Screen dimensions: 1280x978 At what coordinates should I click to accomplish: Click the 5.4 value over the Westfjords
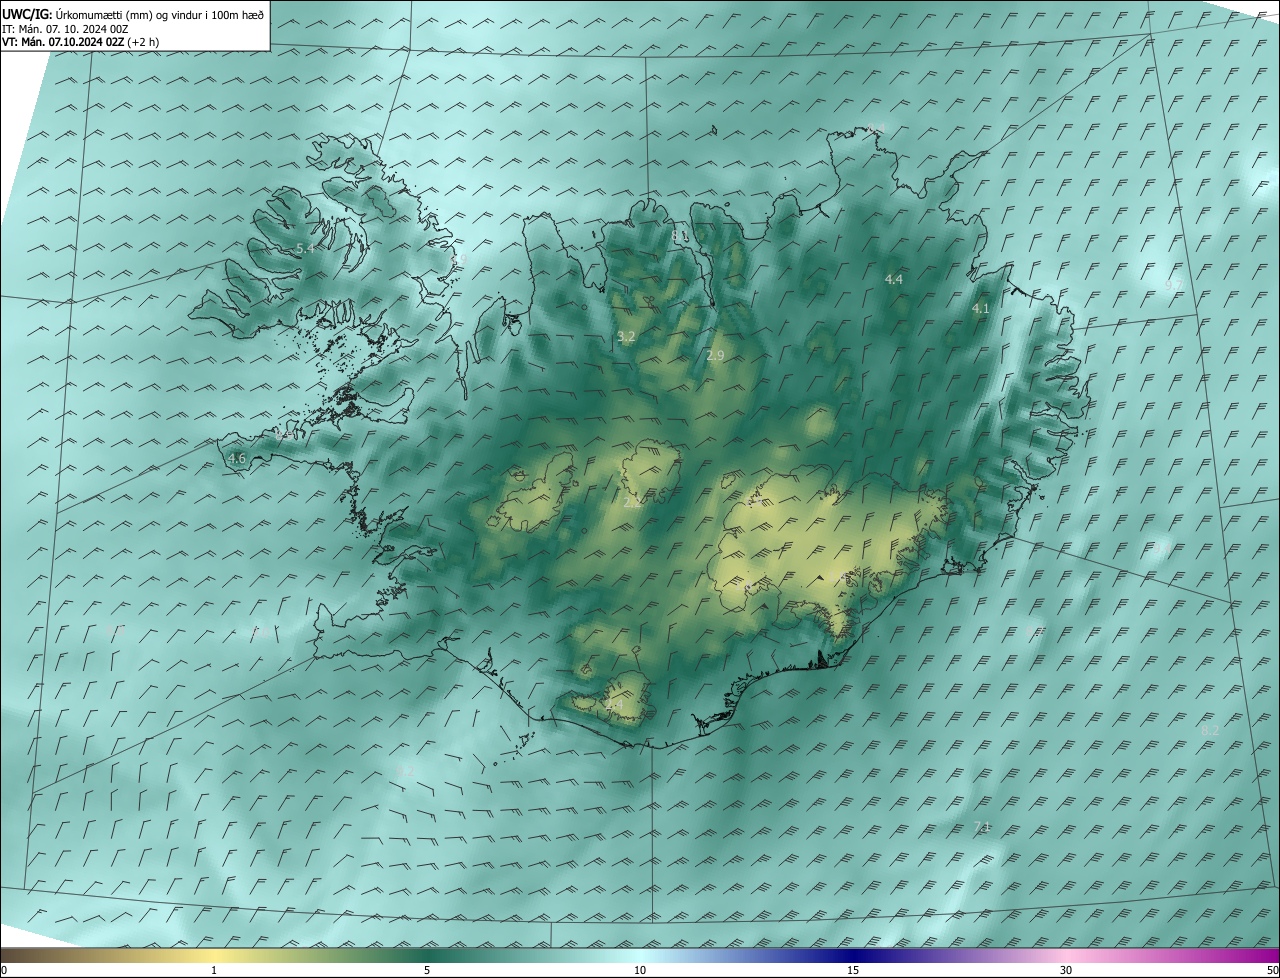(305, 248)
